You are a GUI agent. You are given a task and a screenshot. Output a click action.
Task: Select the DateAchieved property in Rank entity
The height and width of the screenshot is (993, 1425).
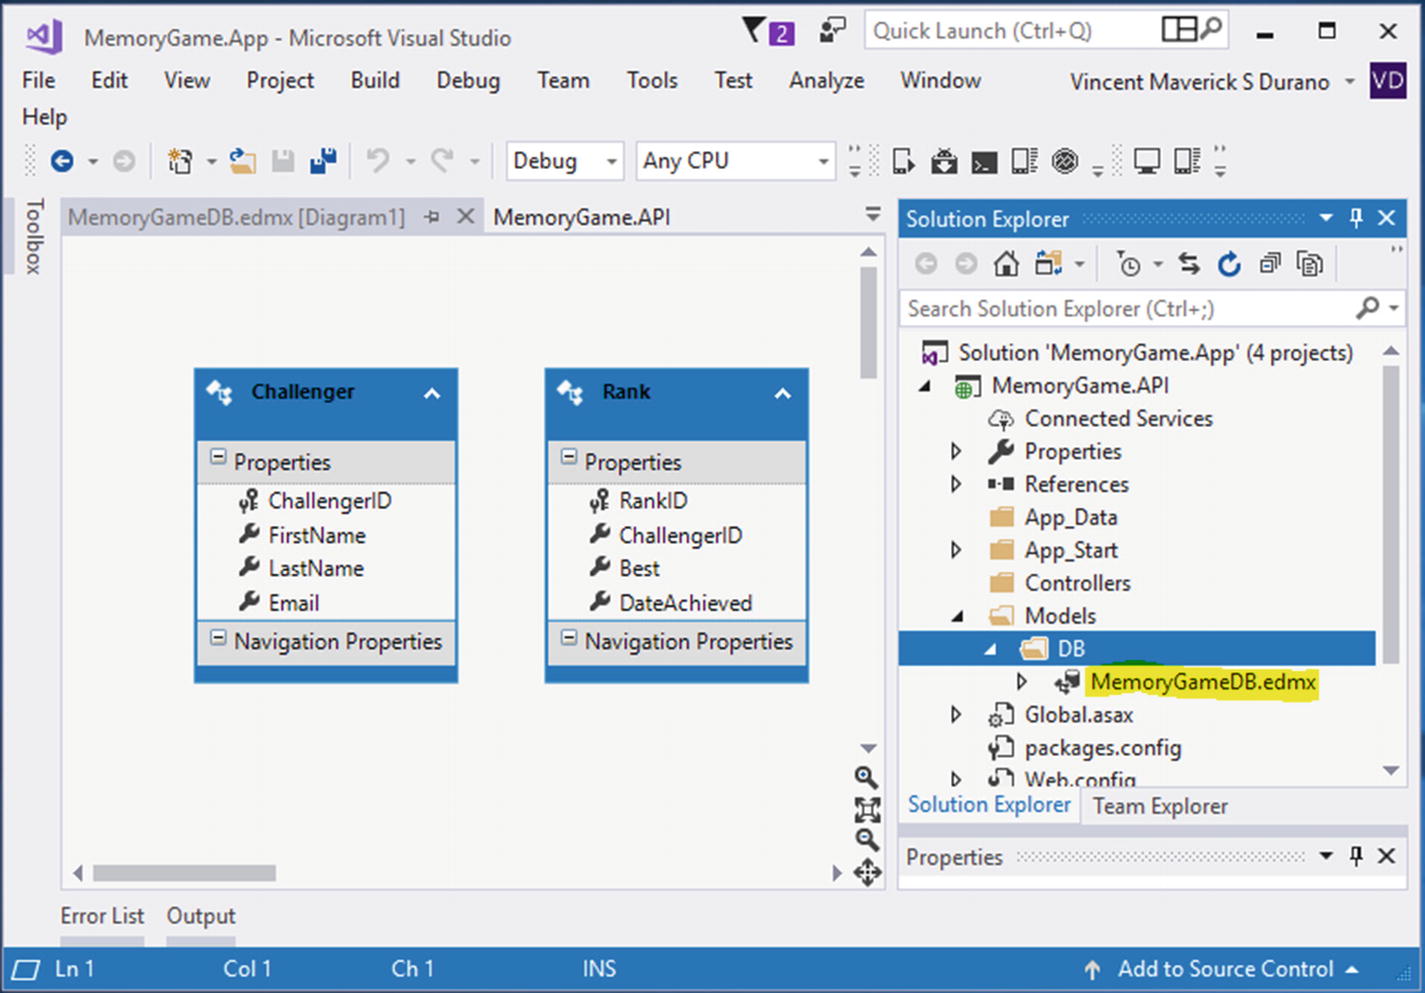click(685, 603)
